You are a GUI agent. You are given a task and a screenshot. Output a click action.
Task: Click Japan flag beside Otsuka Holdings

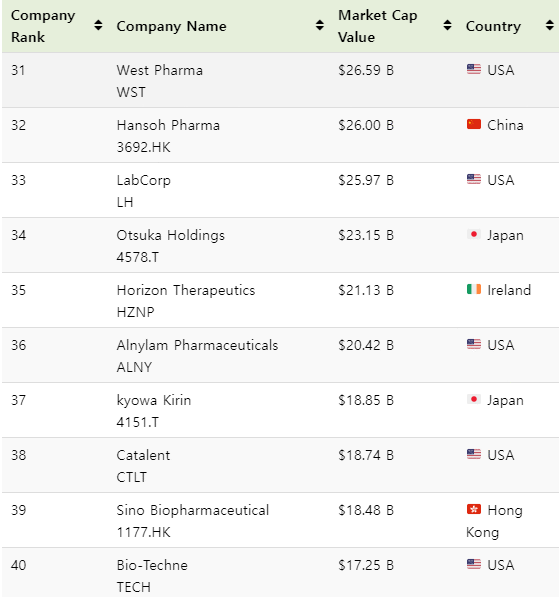474,234
